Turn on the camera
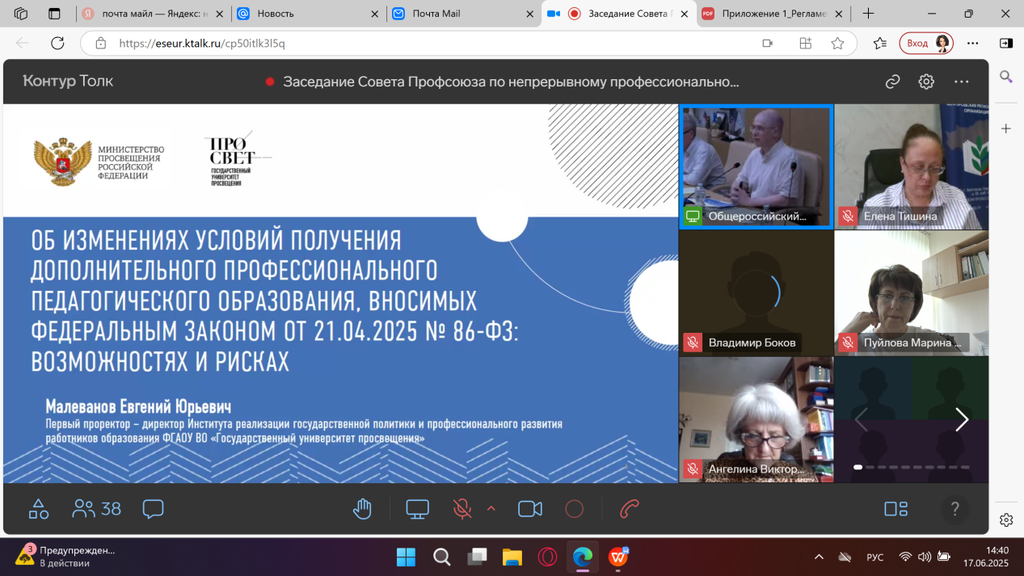 click(x=530, y=509)
